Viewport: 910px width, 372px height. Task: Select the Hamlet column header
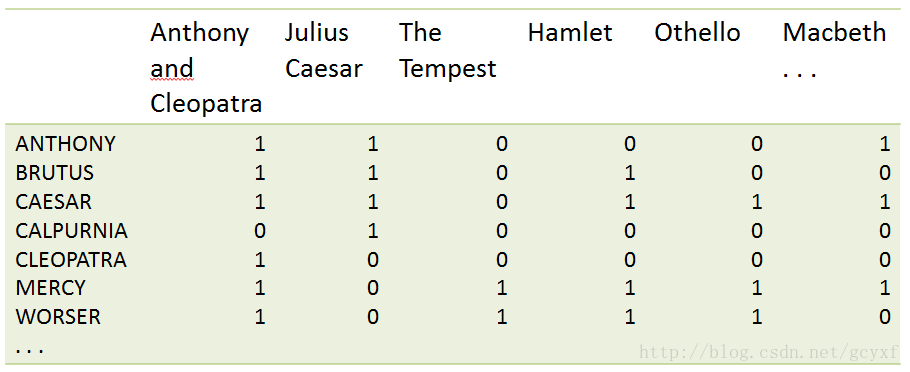(570, 32)
